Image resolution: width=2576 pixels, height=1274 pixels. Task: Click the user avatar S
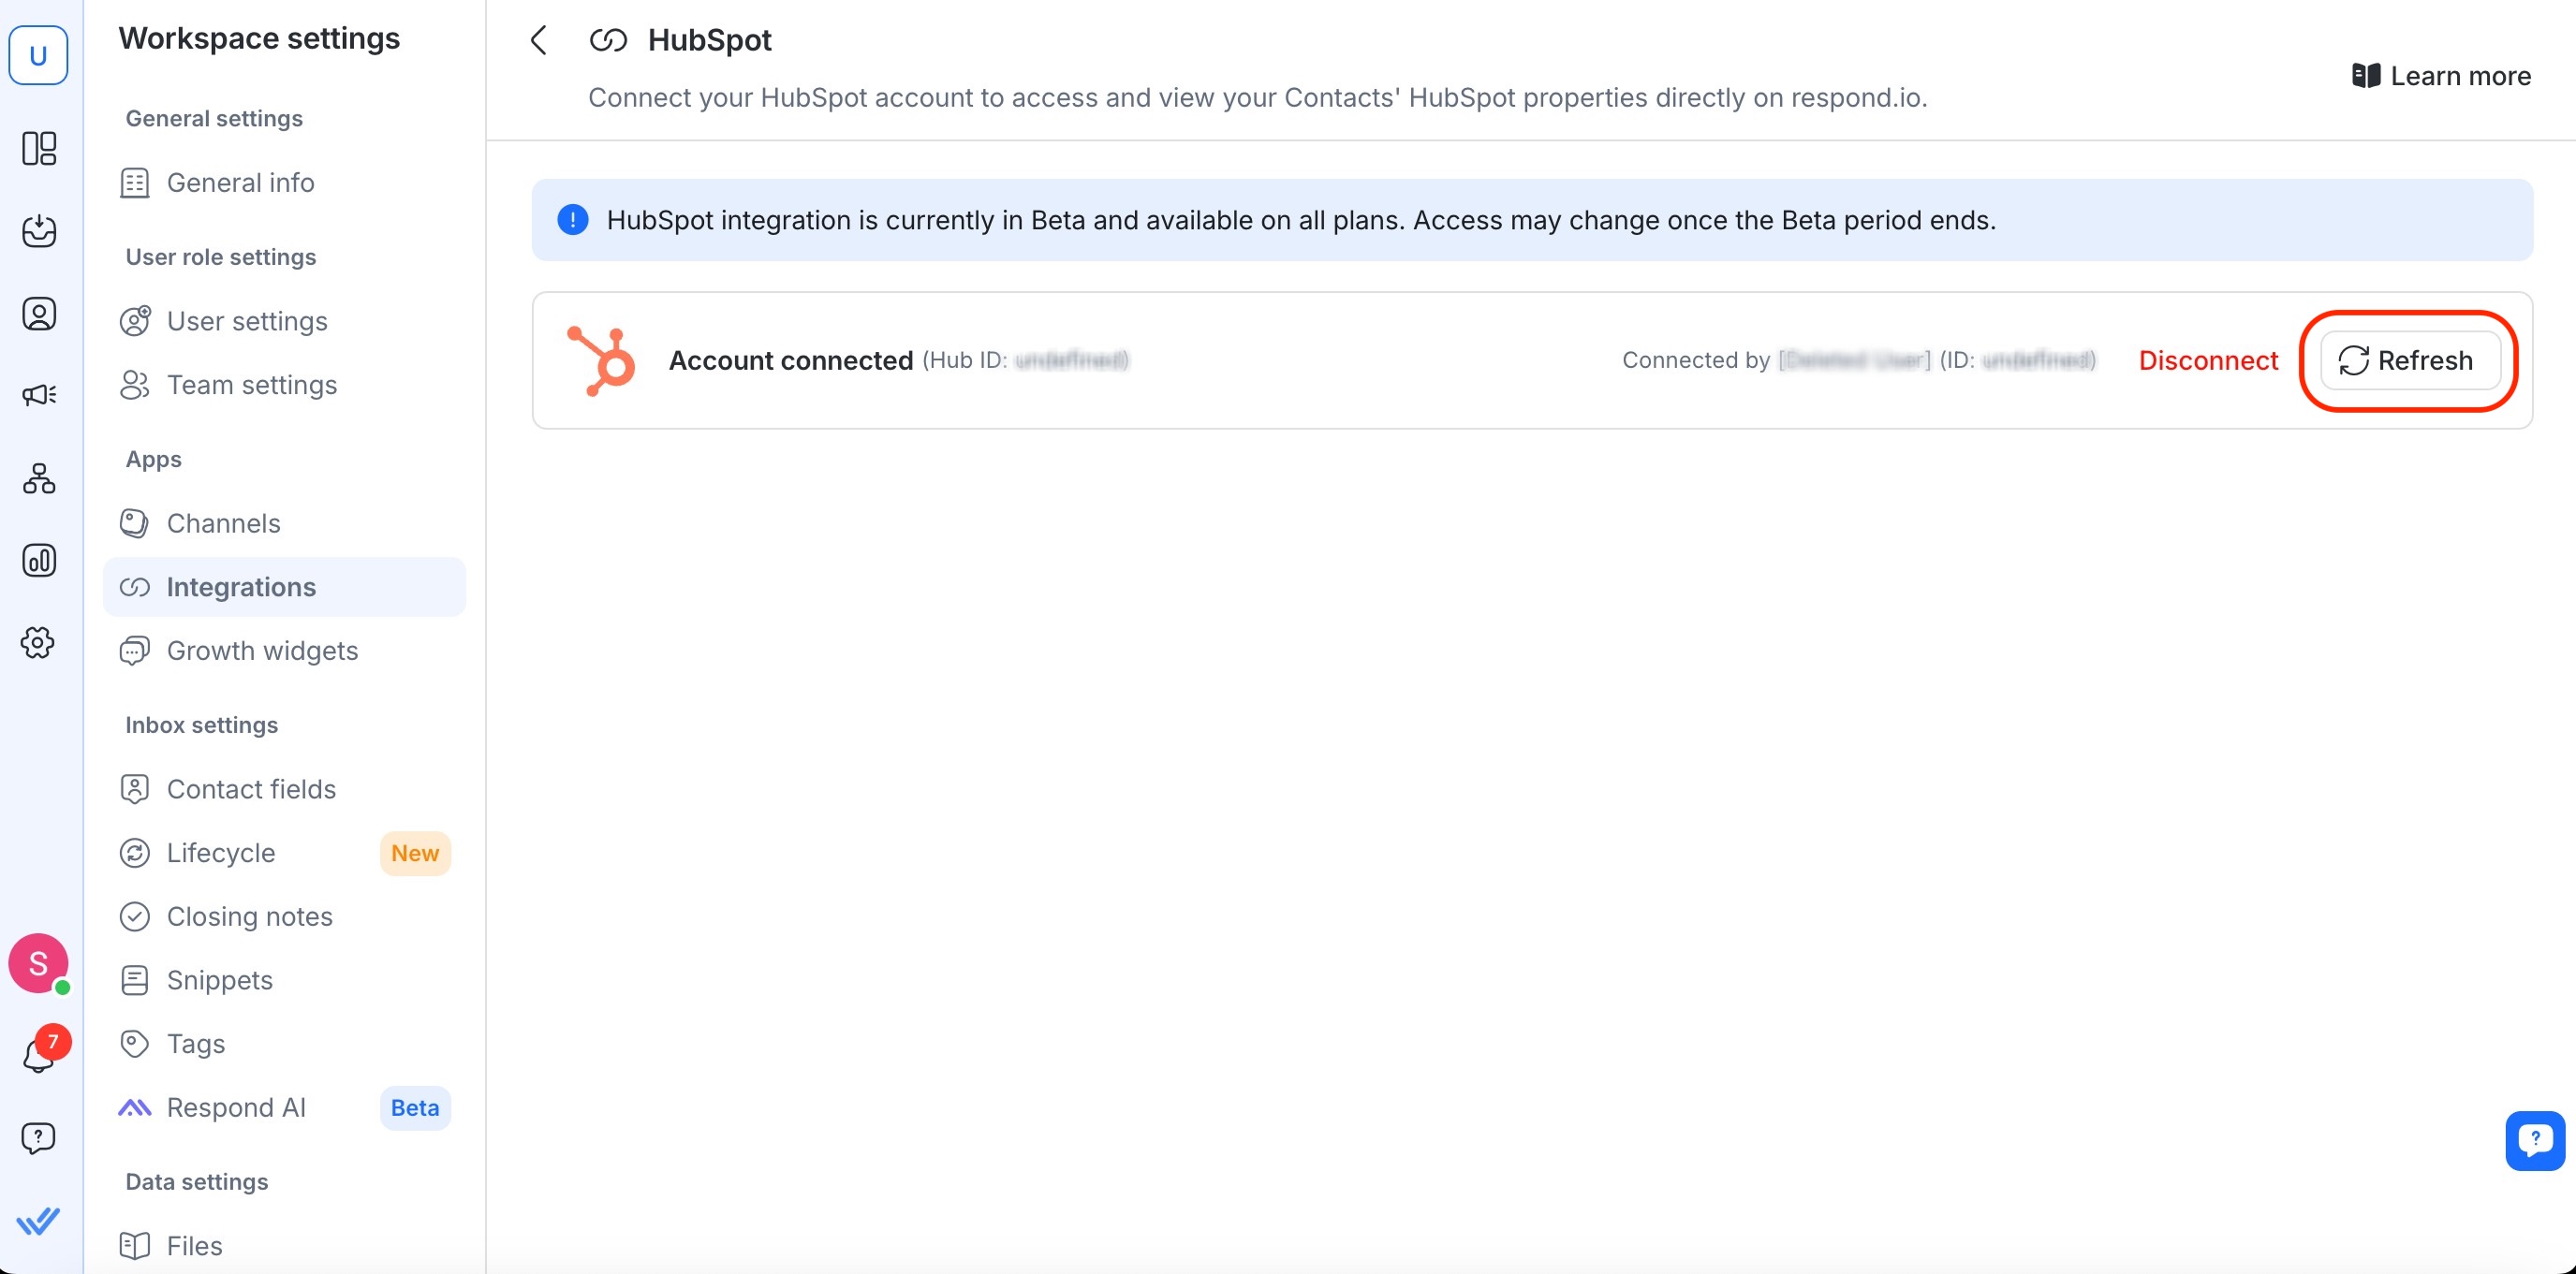point(39,963)
